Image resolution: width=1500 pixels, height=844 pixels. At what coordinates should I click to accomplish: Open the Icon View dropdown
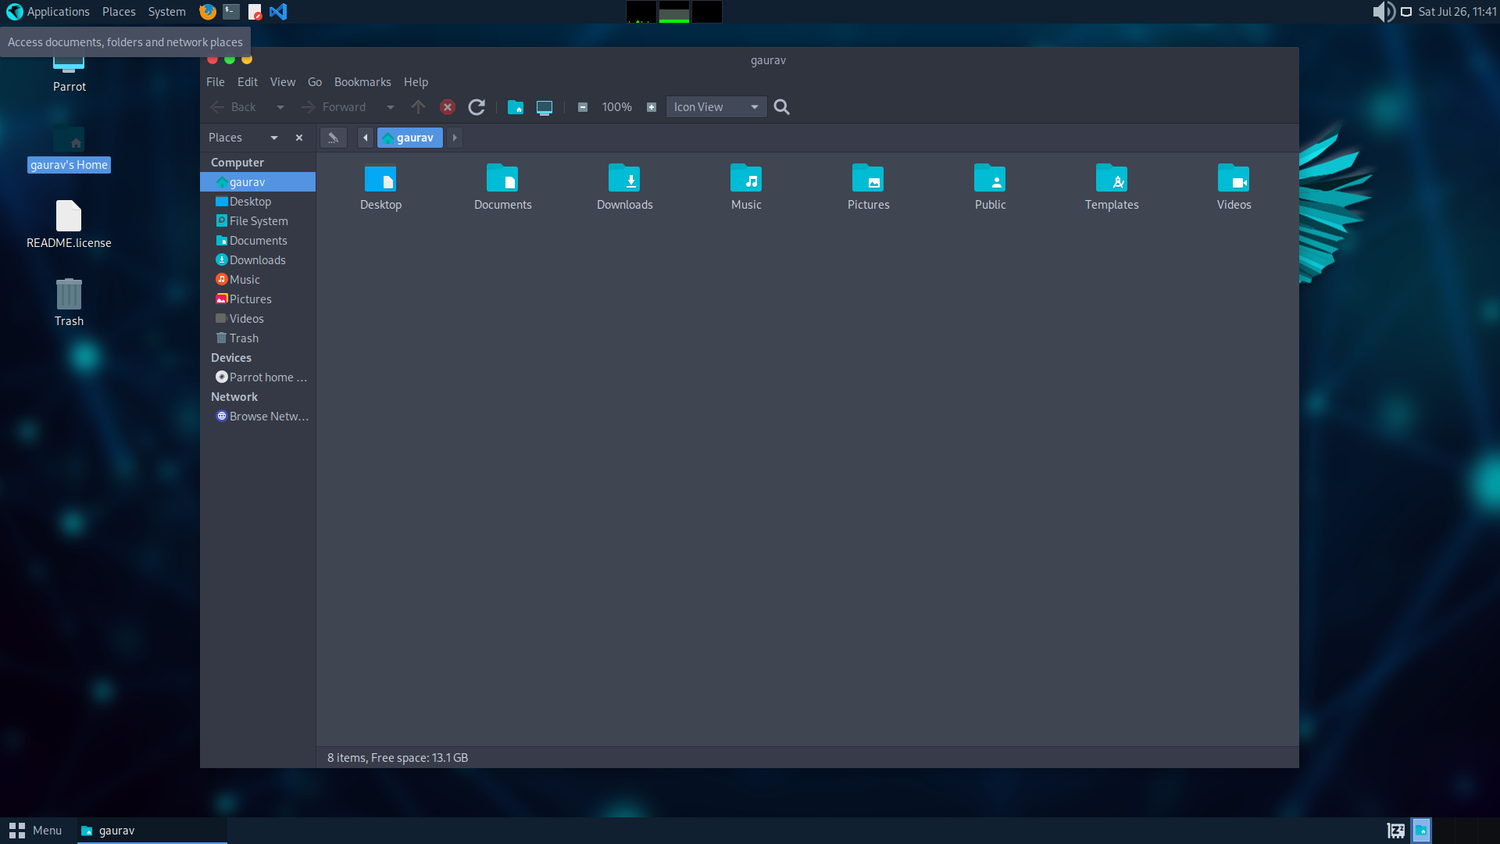point(716,107)
